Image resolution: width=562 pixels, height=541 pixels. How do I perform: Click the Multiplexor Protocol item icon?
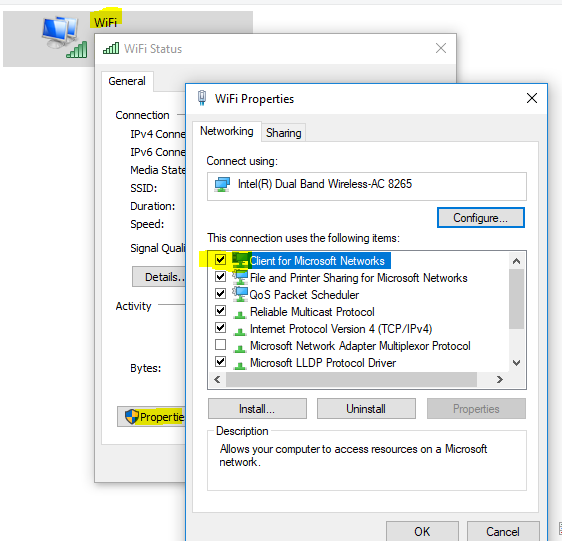pos(239,348)
